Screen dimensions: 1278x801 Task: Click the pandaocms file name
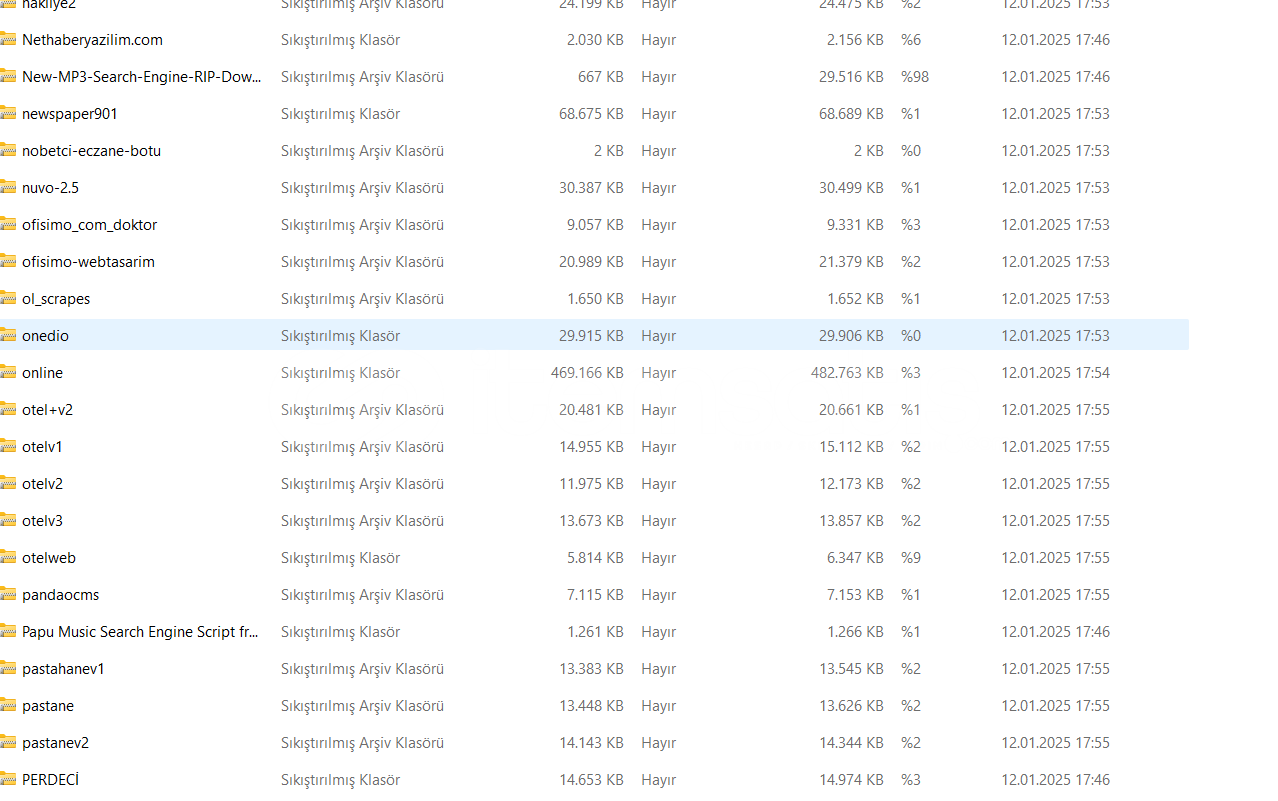pyautogui.click(x=60, y=595)
